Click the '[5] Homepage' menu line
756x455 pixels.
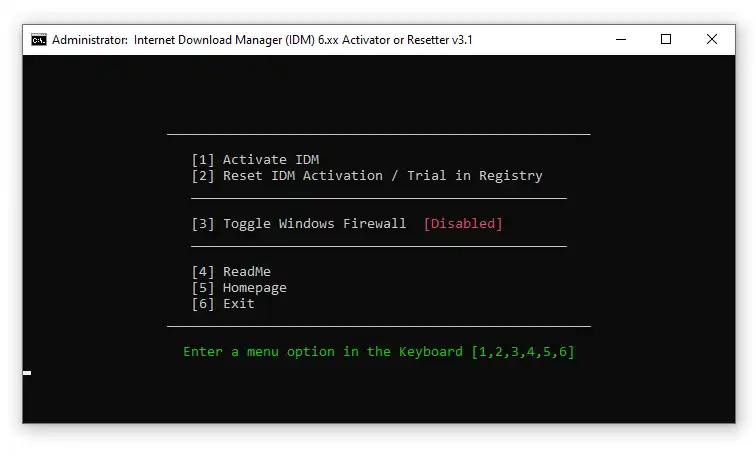(239, 288)
